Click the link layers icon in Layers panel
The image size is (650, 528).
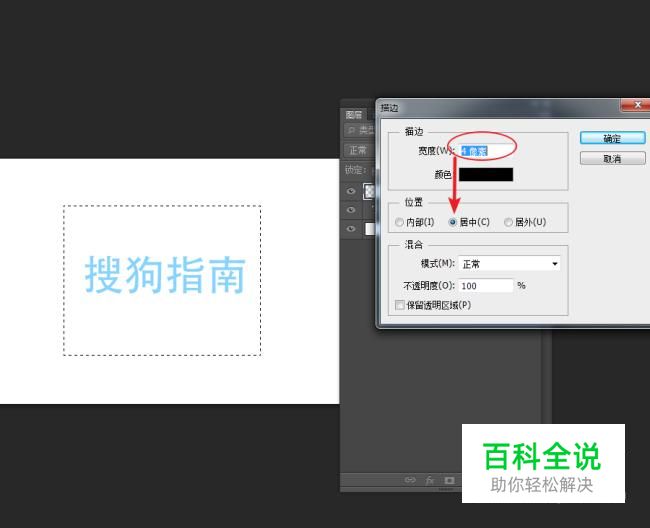point(410,480)
